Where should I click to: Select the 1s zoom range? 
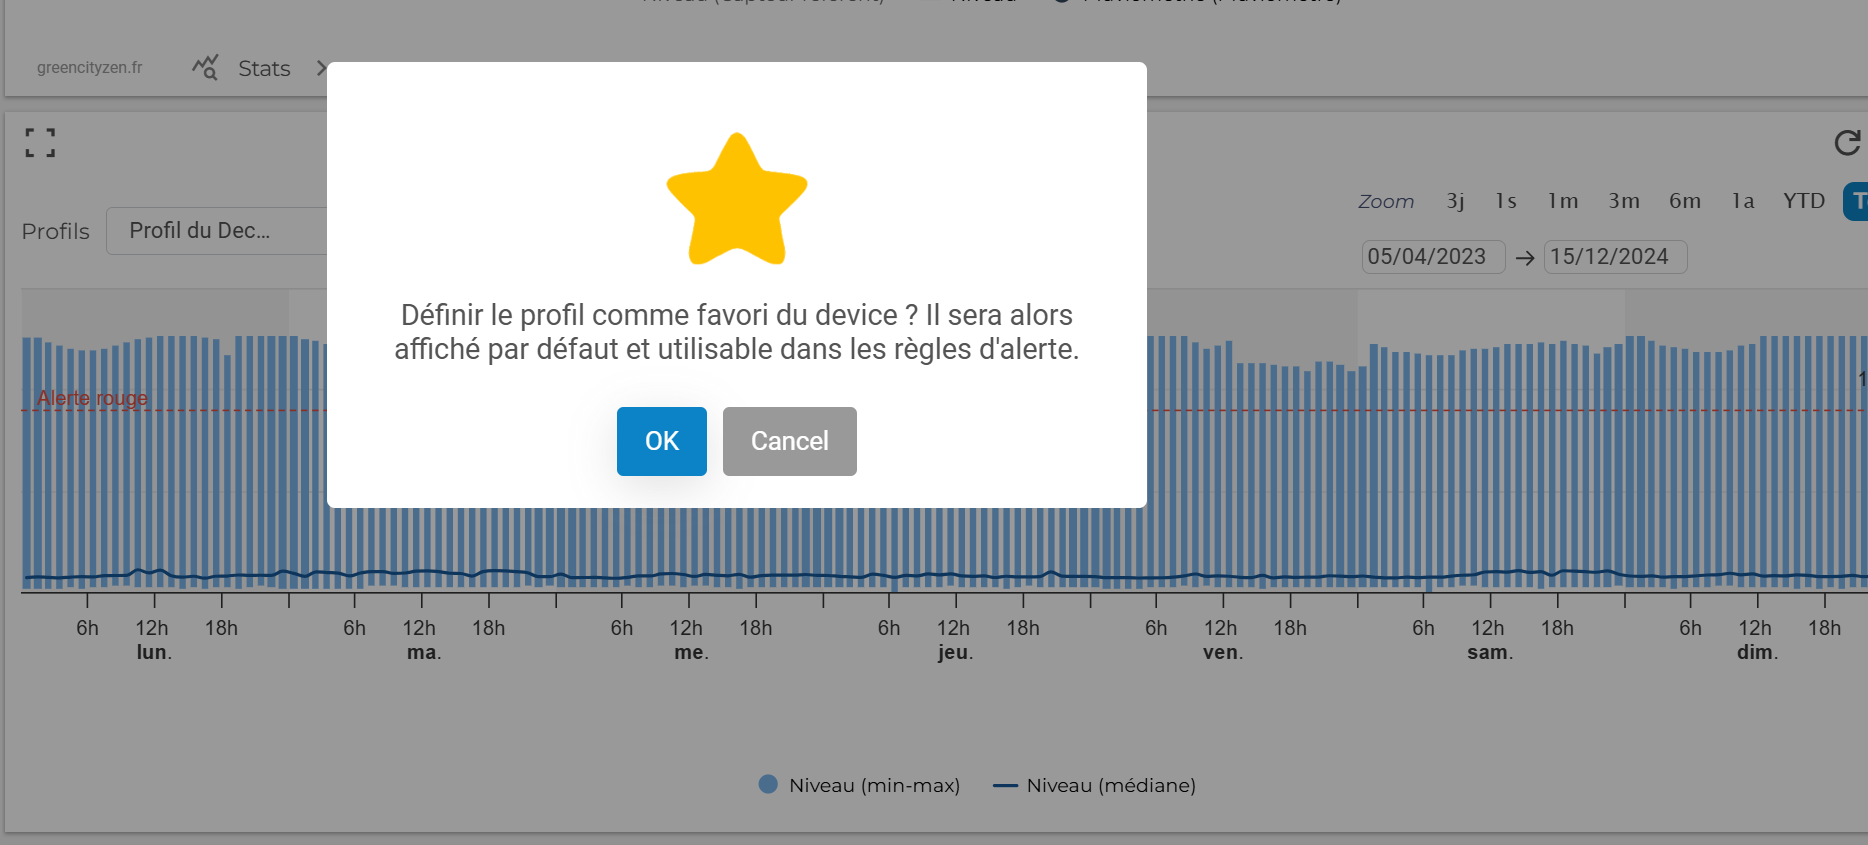pyautogui.click(x=1506, y=201)
